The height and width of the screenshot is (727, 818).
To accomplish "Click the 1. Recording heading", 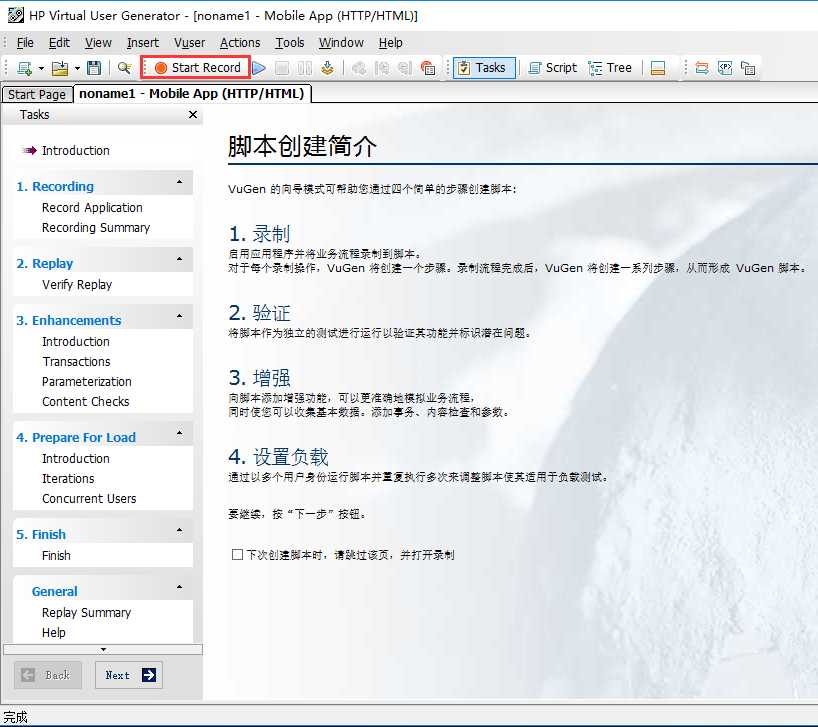I will [x=55, y=187].
